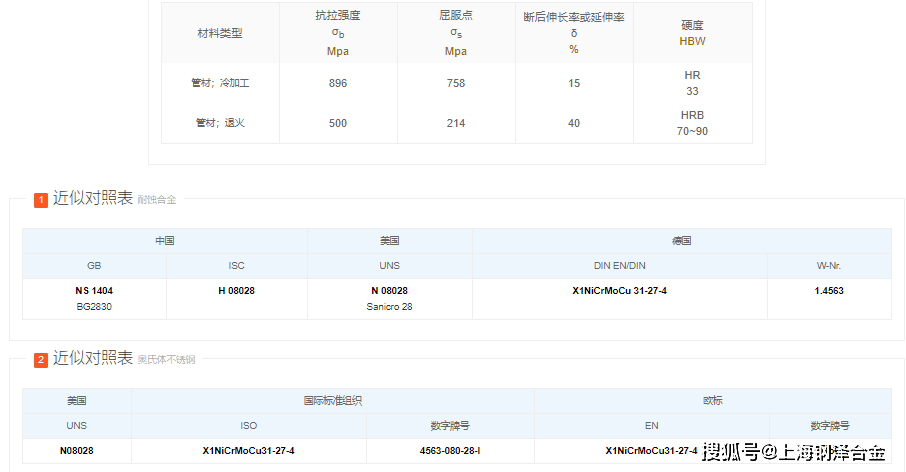Select tensile strength value 896

338,83
